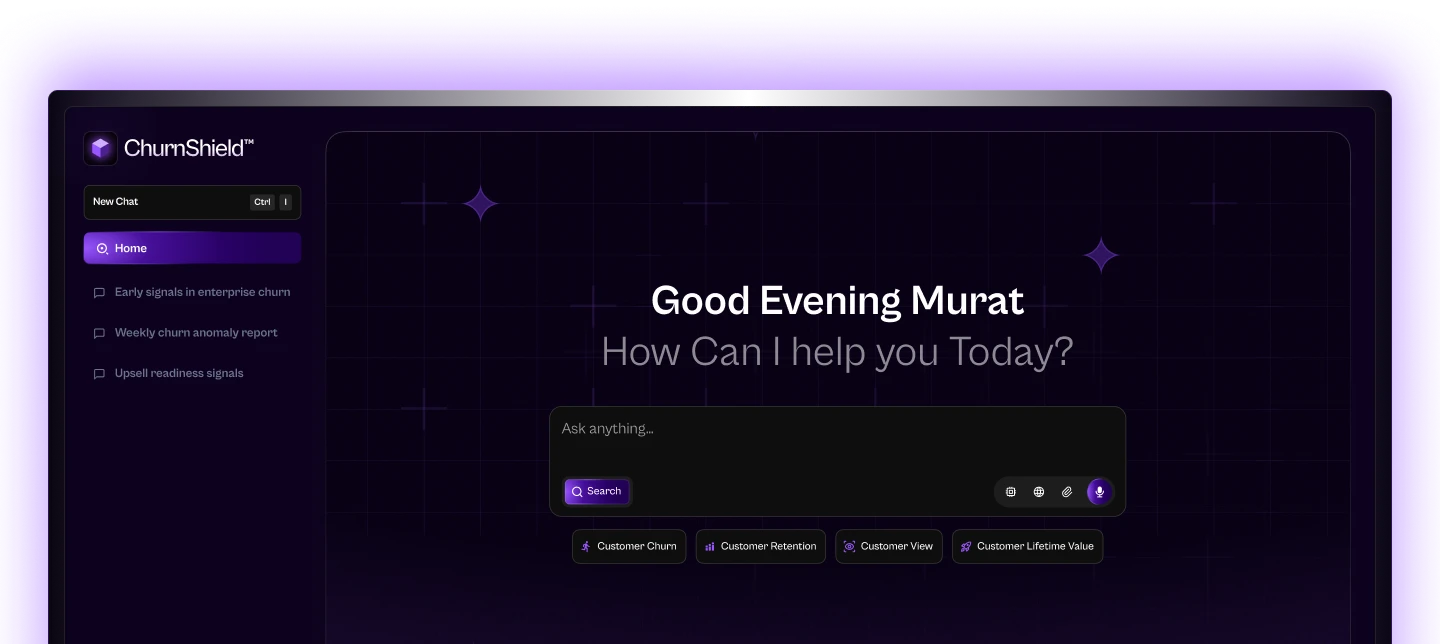Activate the microphone voice input
Image resolution: width=1440 pixels, height=644 pixels.
(1100, 492)
